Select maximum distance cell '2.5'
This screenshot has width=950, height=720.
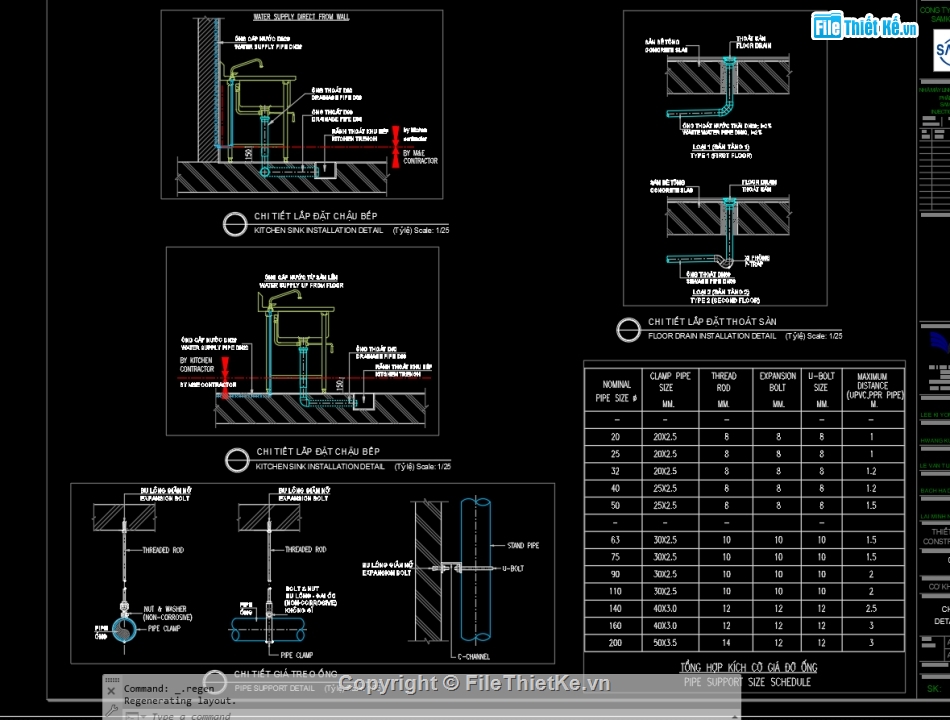[x=871, y=608]
